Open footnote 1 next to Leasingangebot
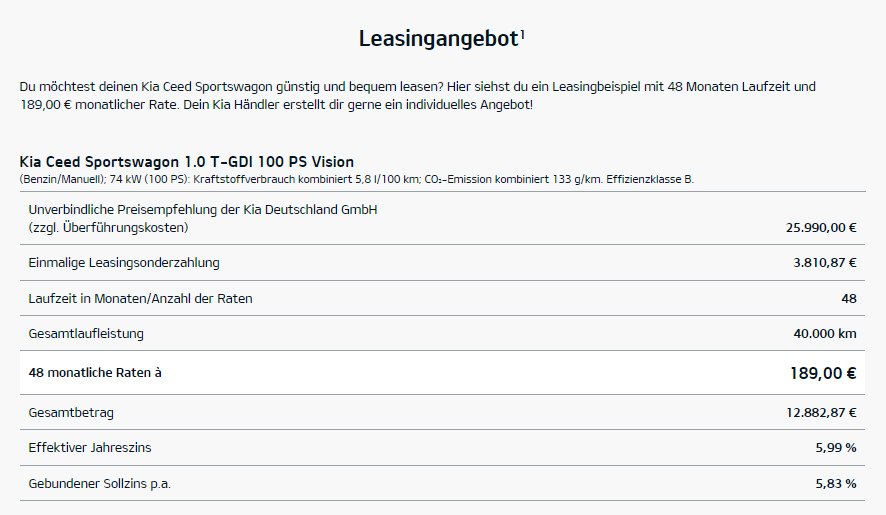The height and width of the screenshot is (515, 886). pos(523,33)
